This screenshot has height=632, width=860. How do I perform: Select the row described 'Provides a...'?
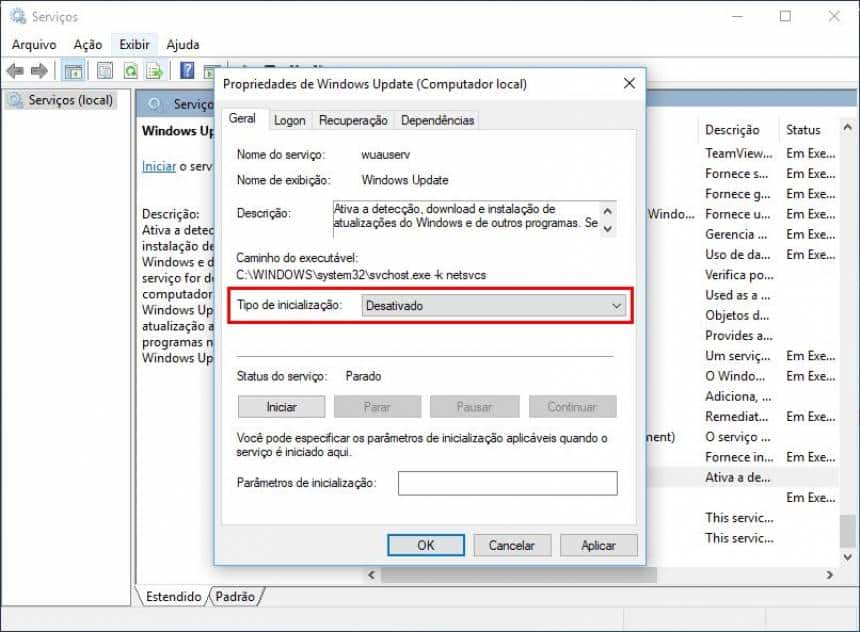pyautogui.click(x=739, y=336)
